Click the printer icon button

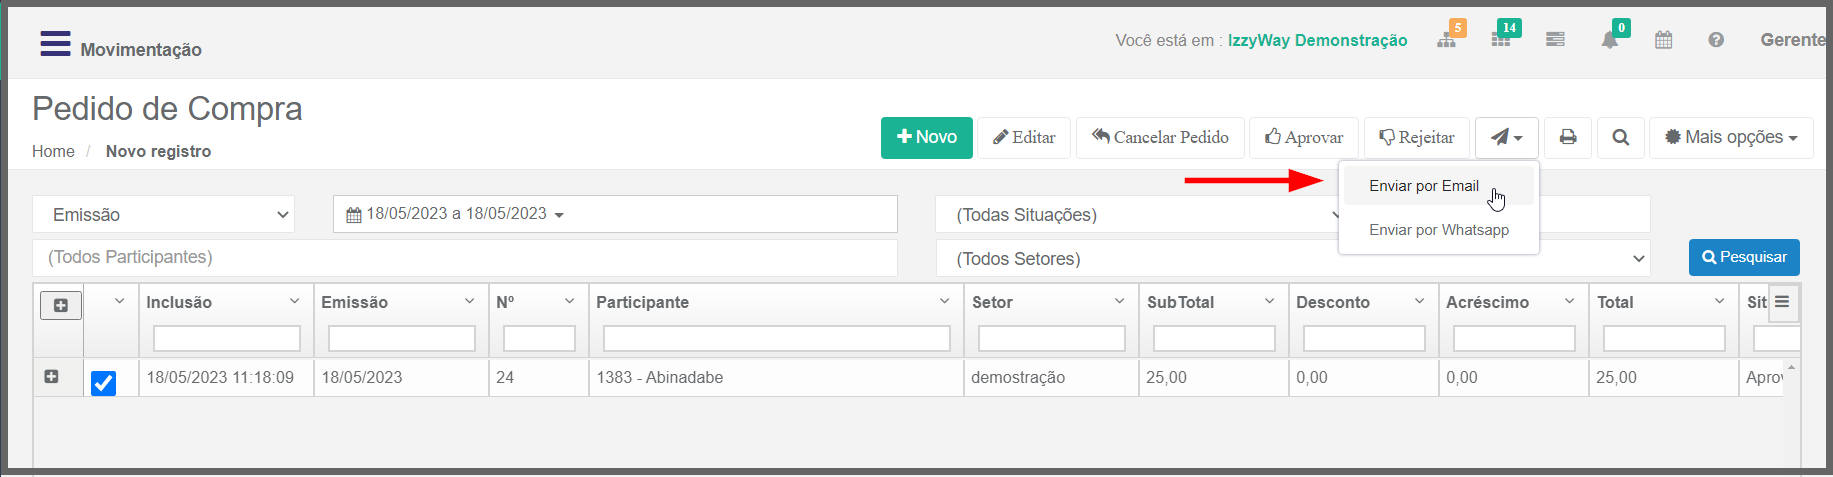tap(1568, 137)
